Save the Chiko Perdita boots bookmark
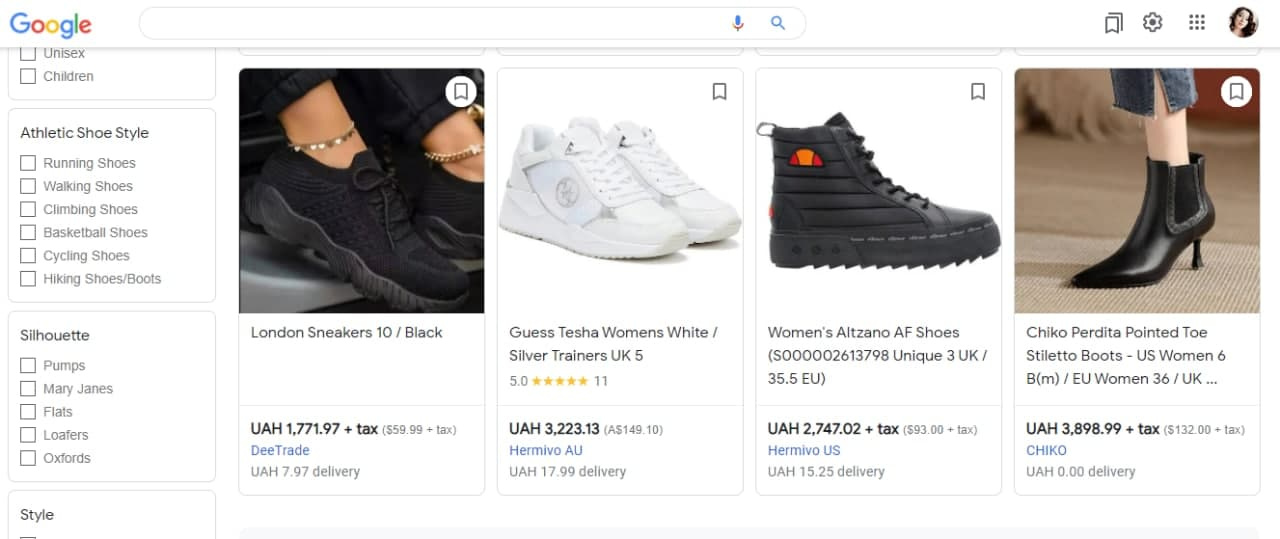This screenshot has height=539, width=1280. 1236,92
